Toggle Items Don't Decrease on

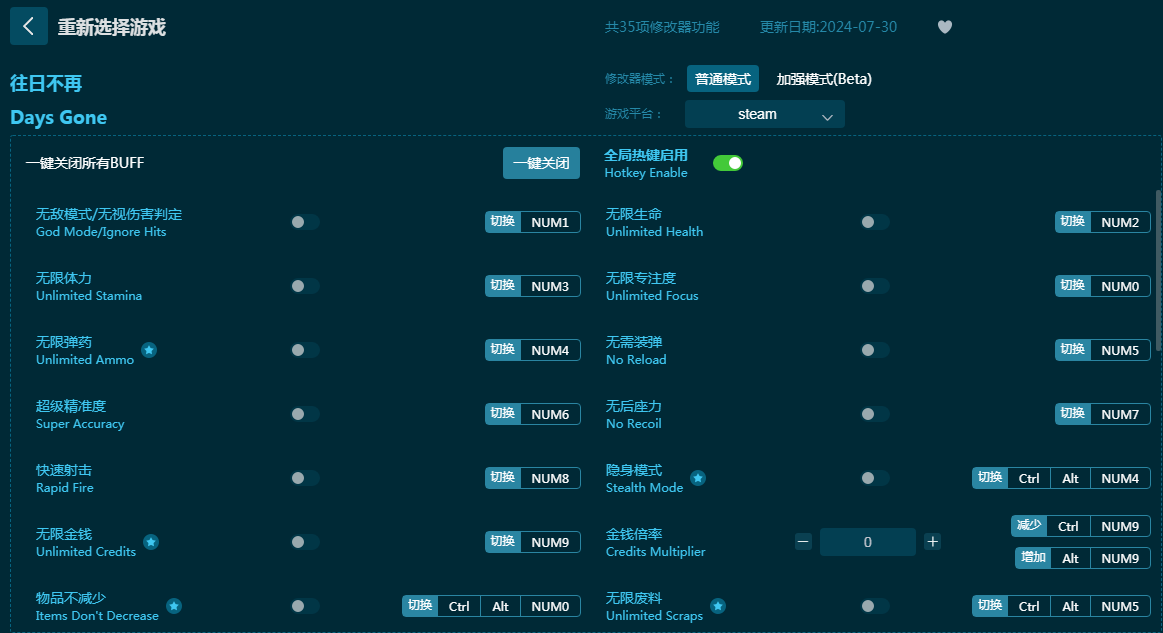305,606
